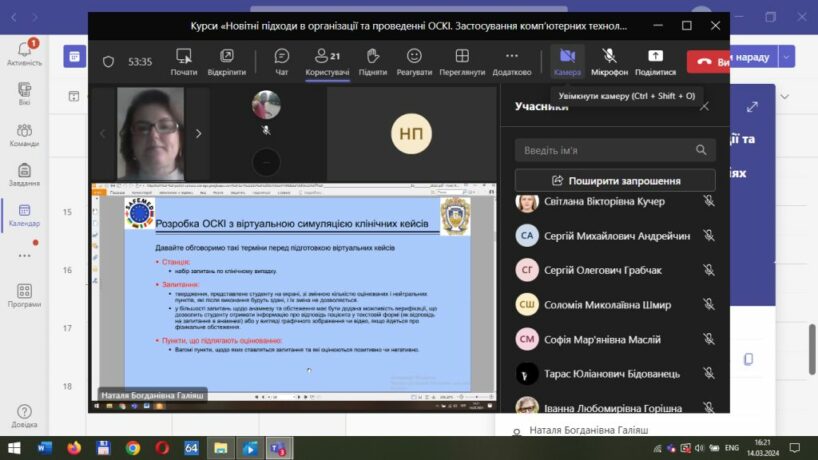Click the Поділитися share screen icon
Viewport: 818px width, 460px height.
tap(655, 61)
